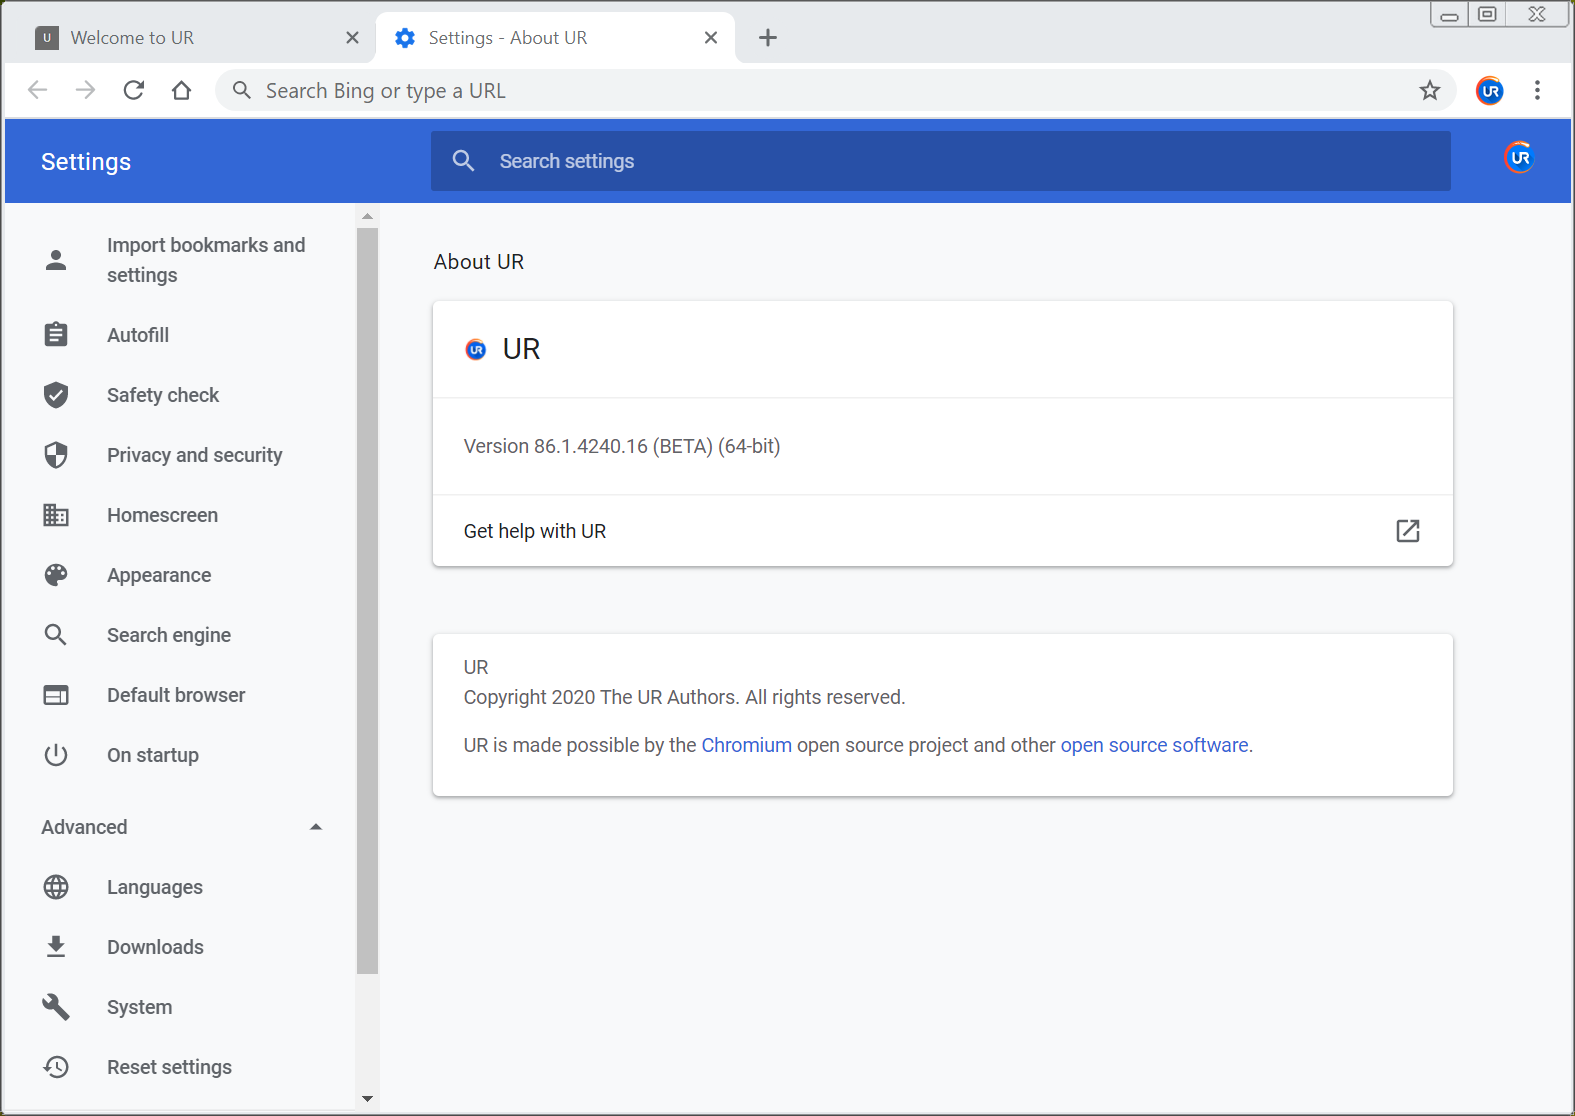Viewport: 1575px width, 1116px height.
Task: Click the building icon for Homescreen
Action: (56, 515)
